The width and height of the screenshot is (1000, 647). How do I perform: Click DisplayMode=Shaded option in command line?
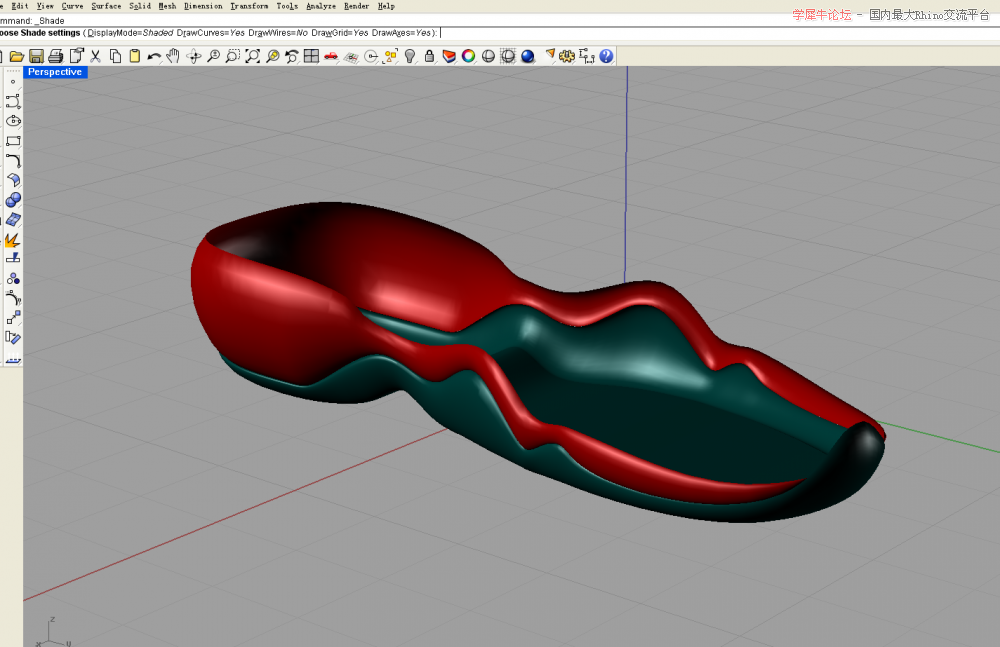pyautogui.click(x=130, y=33)
